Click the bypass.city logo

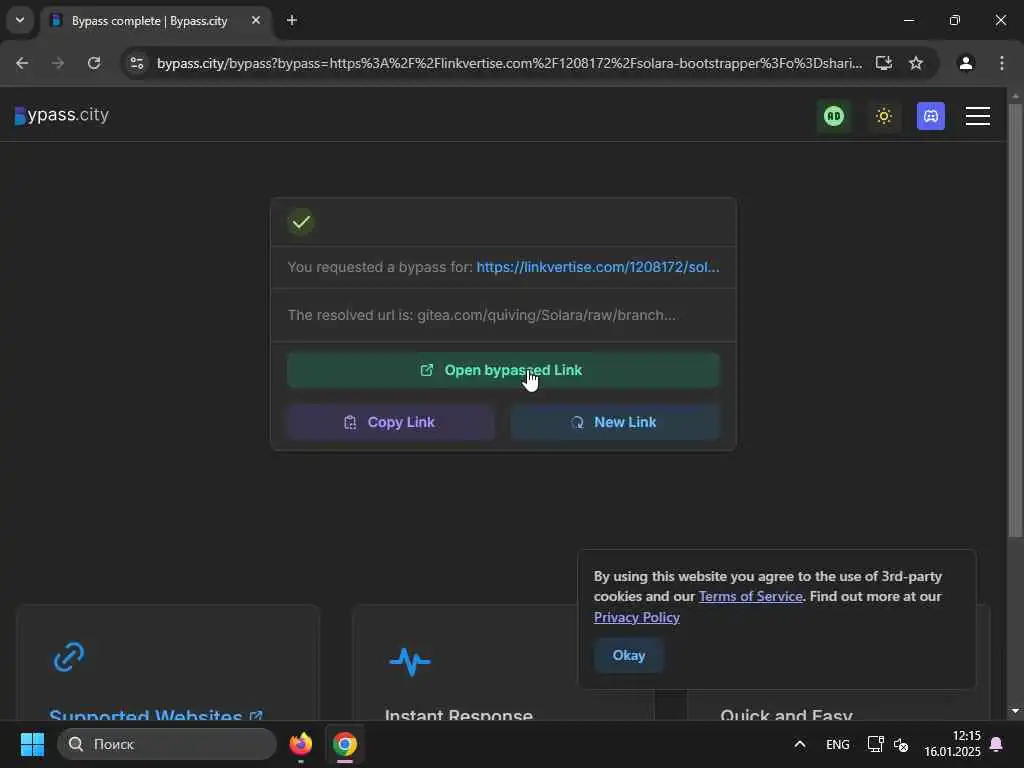click(62, 115)
